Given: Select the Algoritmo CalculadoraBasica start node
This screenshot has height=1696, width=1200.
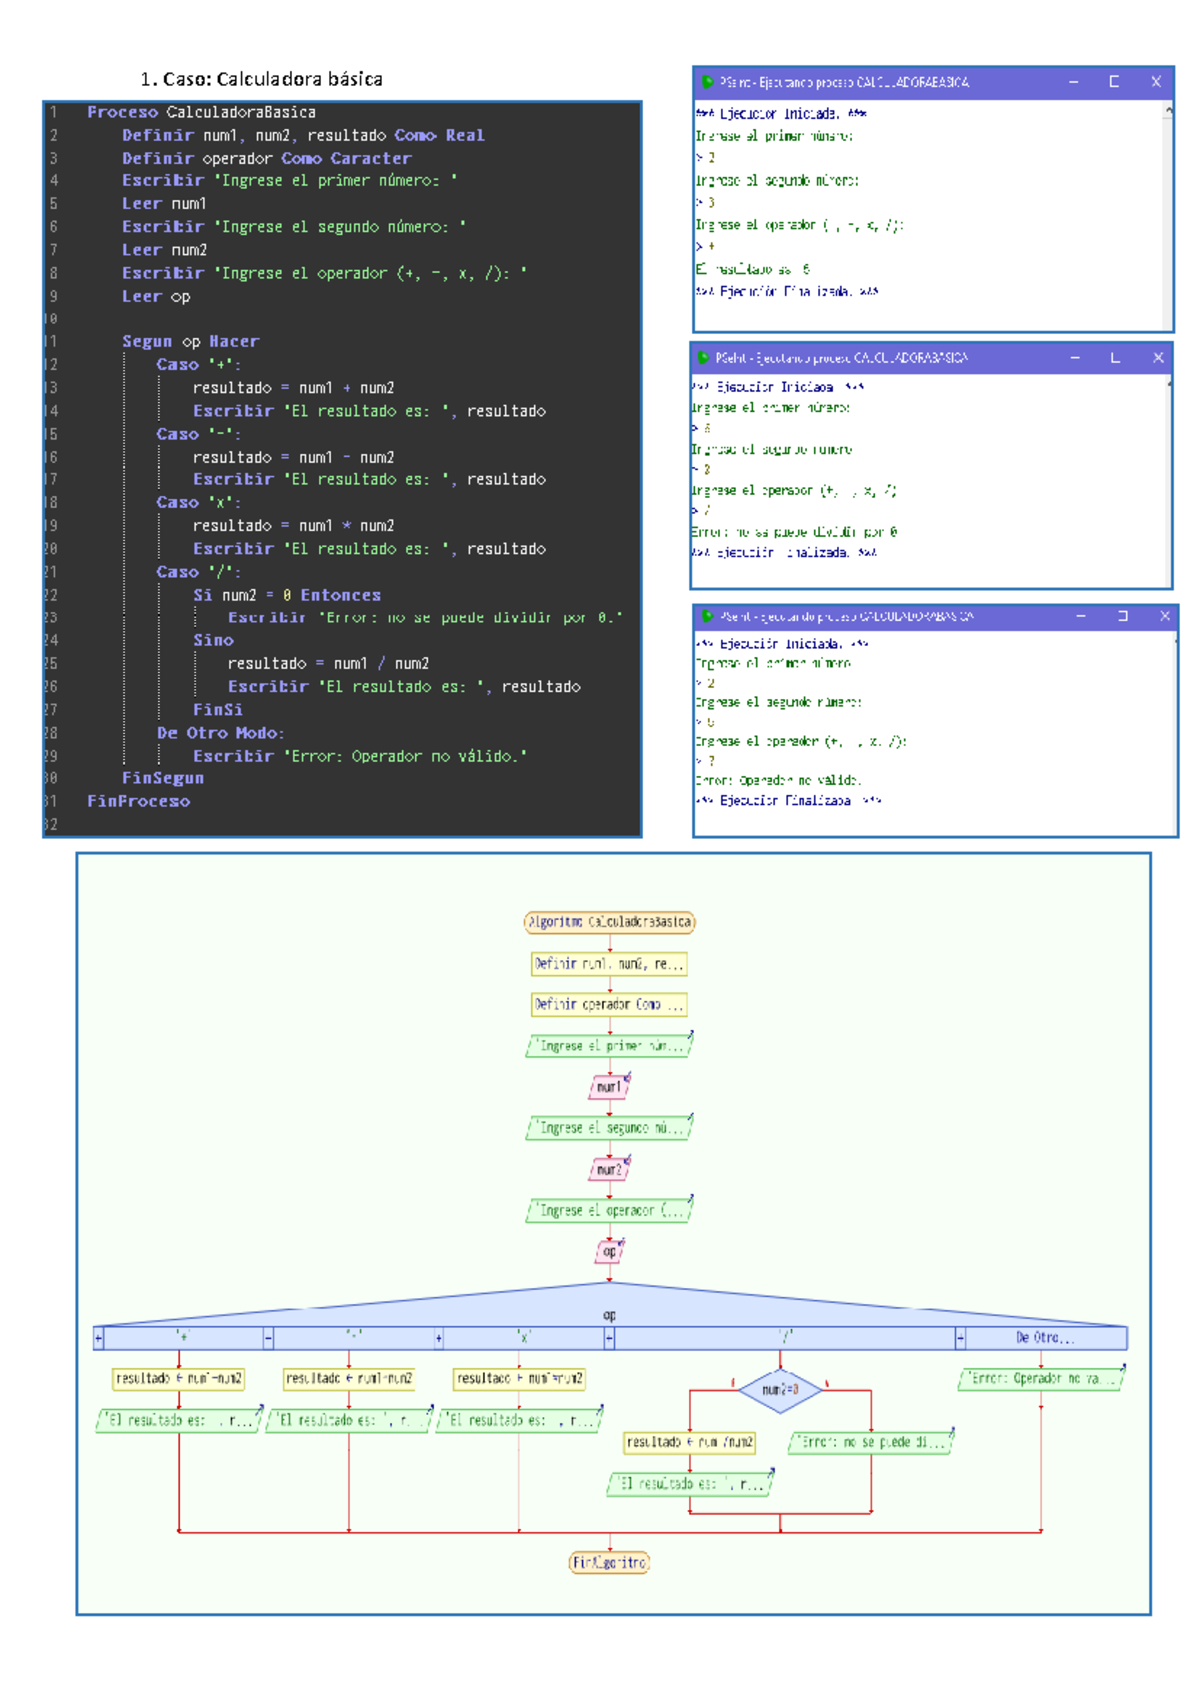Looking at the screenshot, I should pyautogui.click(x=609, y=922).
